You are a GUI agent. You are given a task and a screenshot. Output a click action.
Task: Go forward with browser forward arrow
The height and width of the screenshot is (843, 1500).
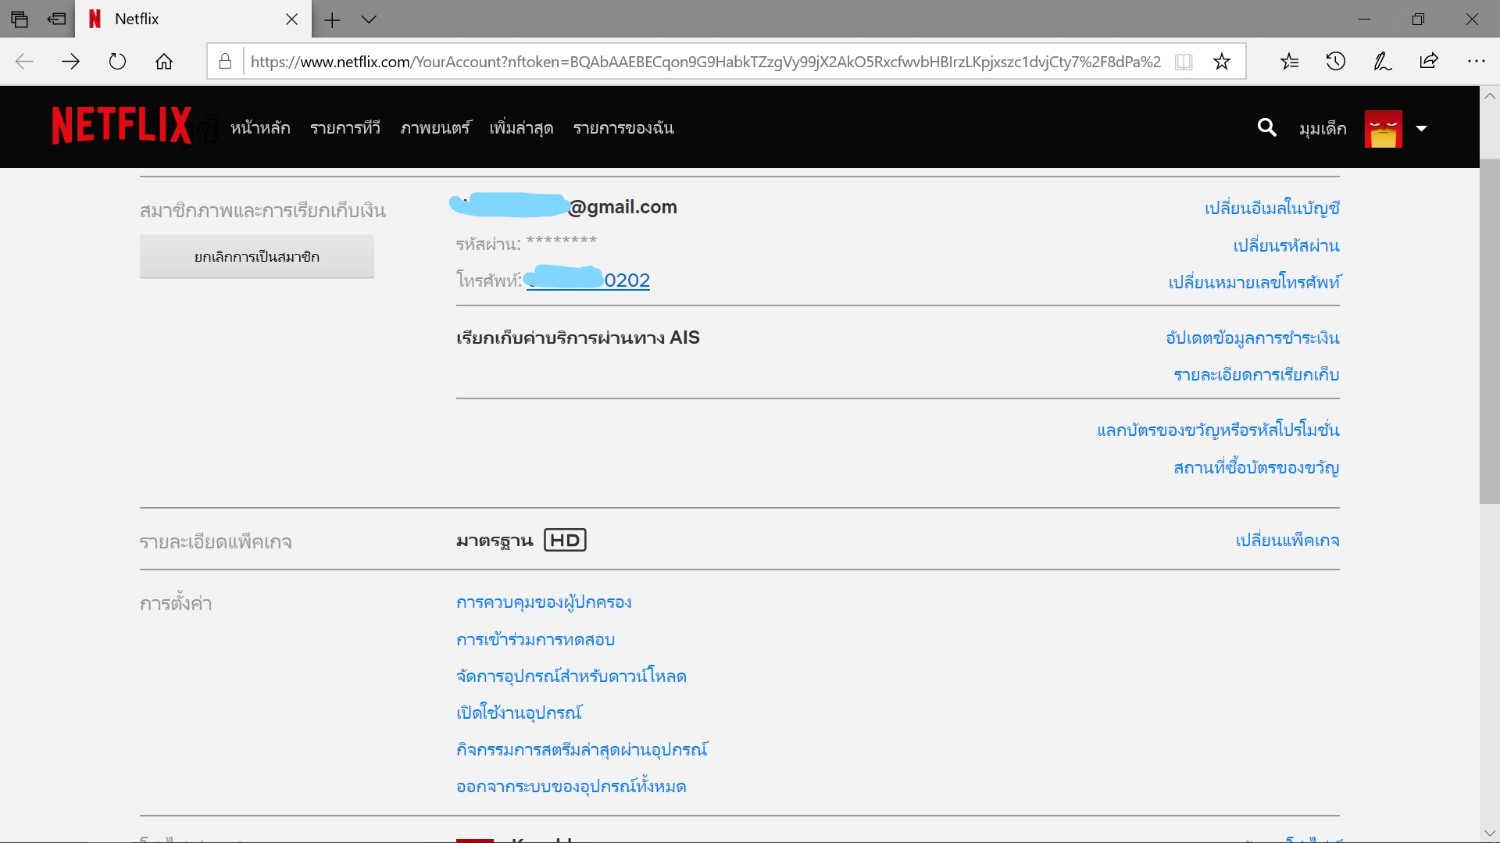pyautogui.click(x=70, y=61)
